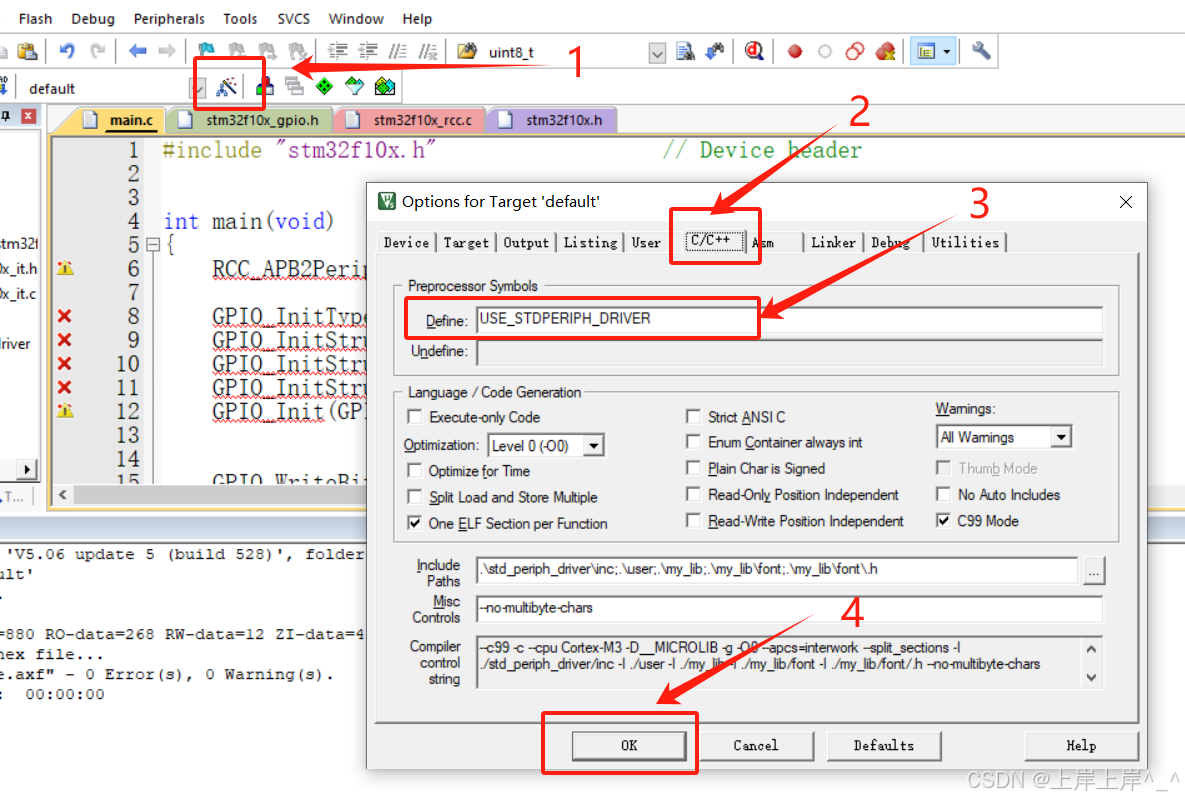This screenshot has height=800, width=1185.
Task: Enable Optimize for Time checkbox
Action: (x=414, y=470)
